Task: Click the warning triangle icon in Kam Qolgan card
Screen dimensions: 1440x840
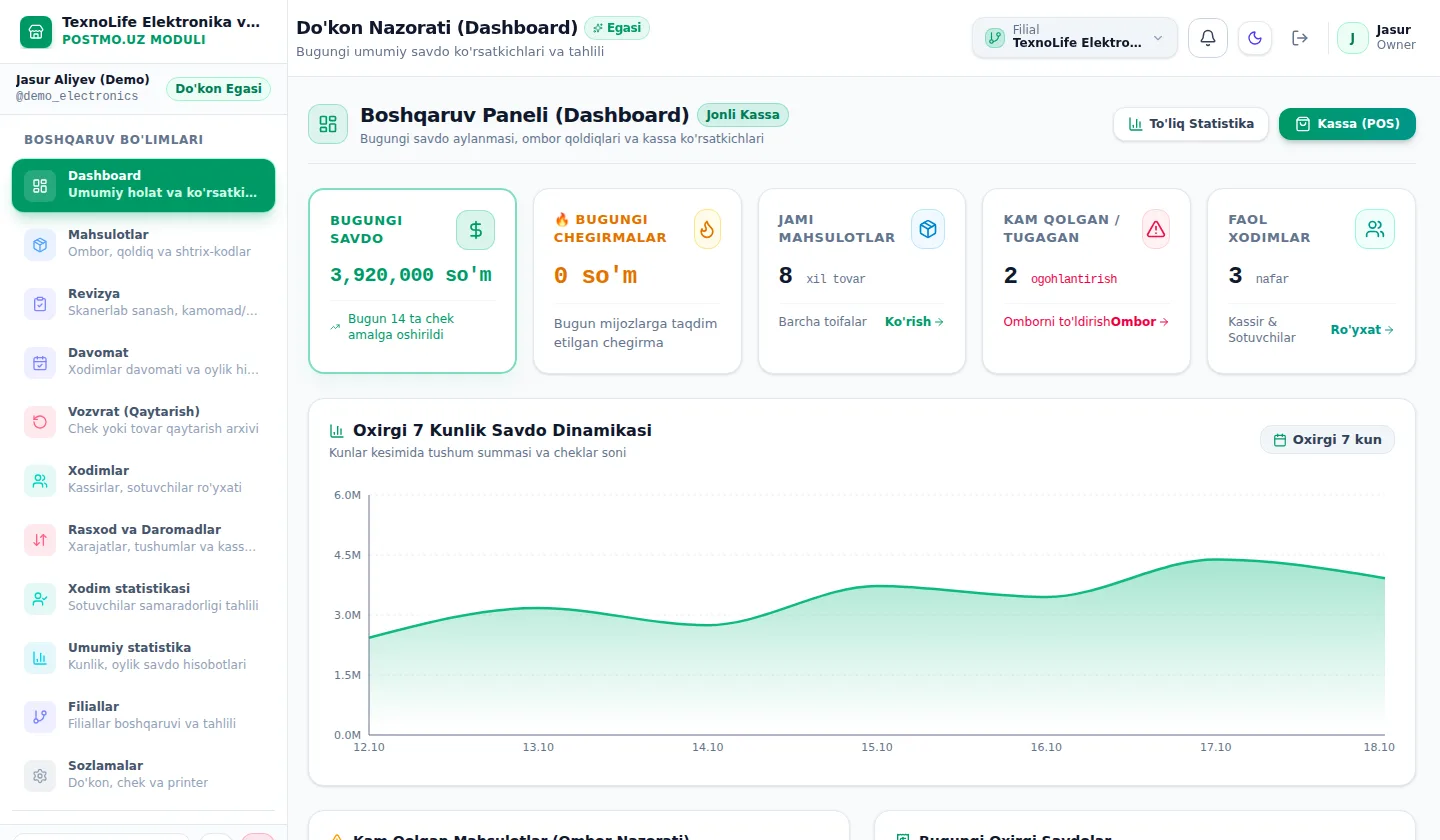Action: 1156,229
